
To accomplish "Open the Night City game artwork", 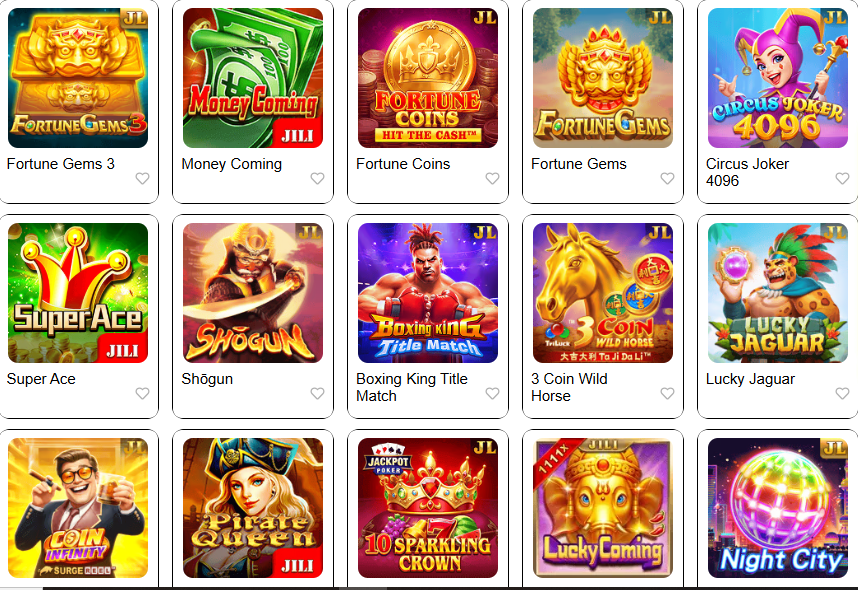I will coord(778,508).
